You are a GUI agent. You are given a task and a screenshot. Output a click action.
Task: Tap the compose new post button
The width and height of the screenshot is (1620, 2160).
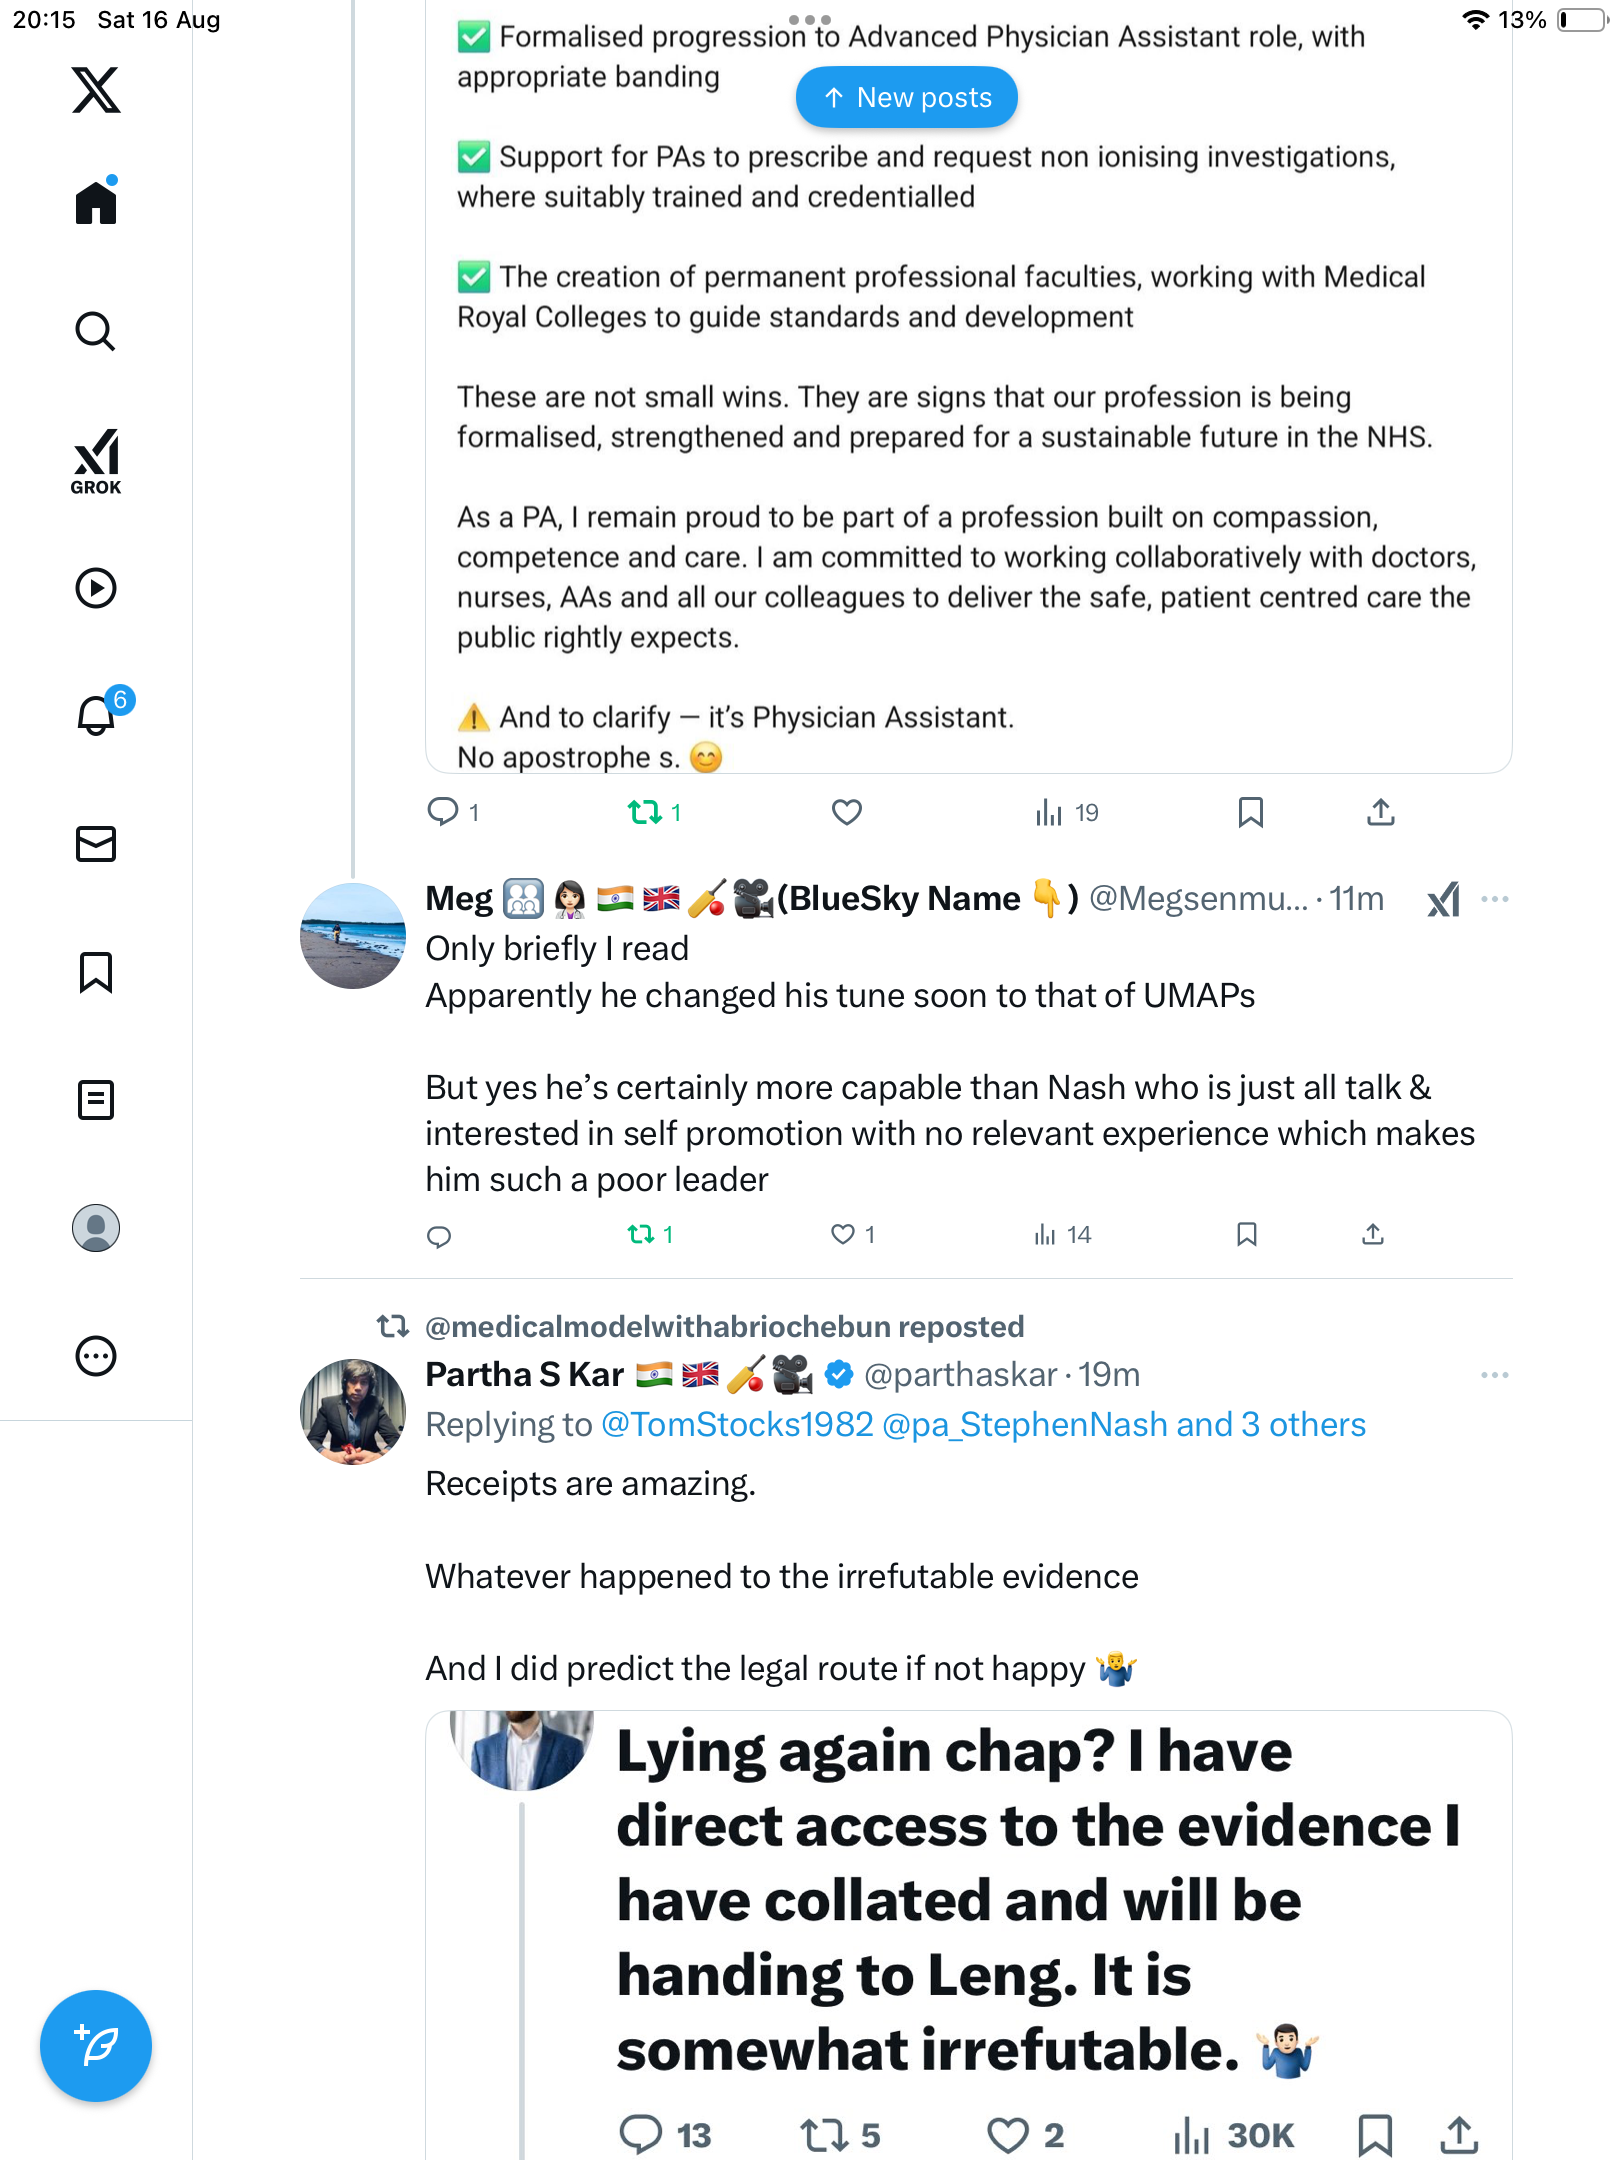96,2045
